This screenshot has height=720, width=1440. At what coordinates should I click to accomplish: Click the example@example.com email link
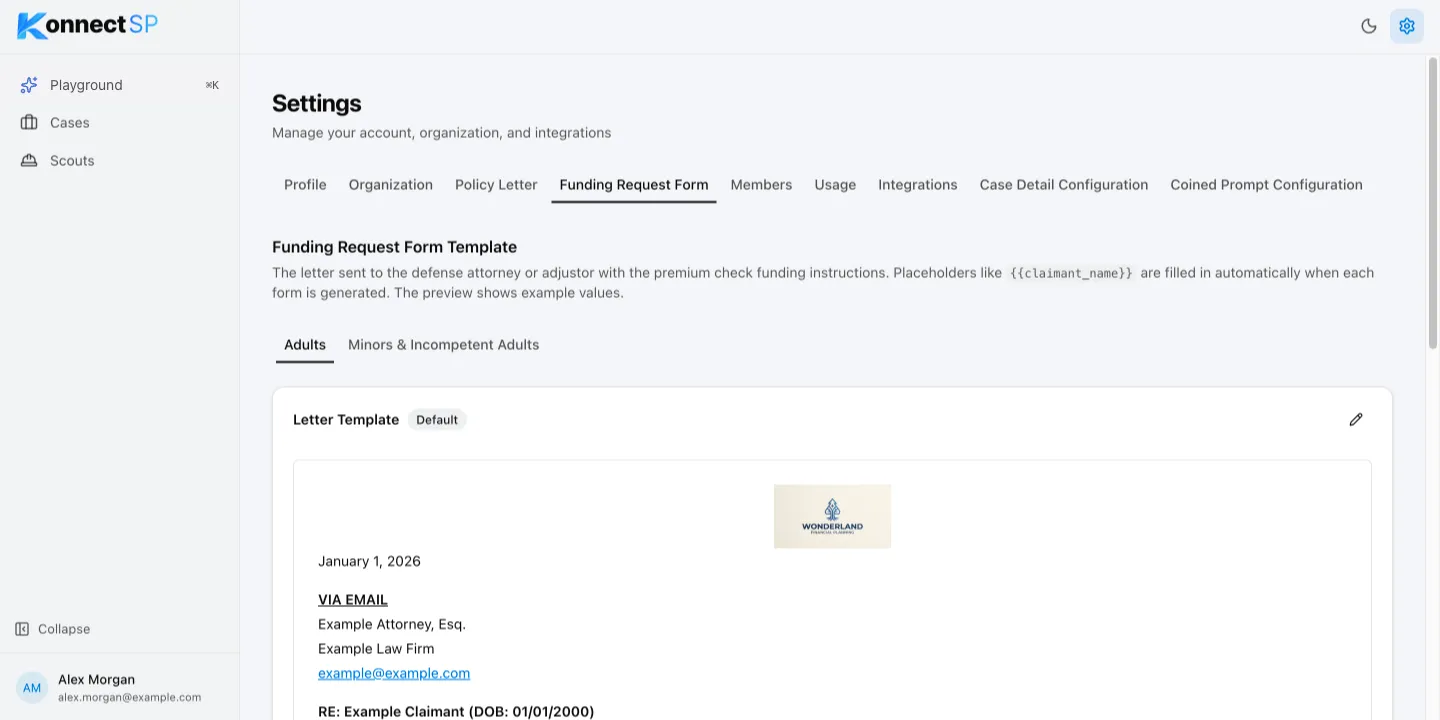394,673
